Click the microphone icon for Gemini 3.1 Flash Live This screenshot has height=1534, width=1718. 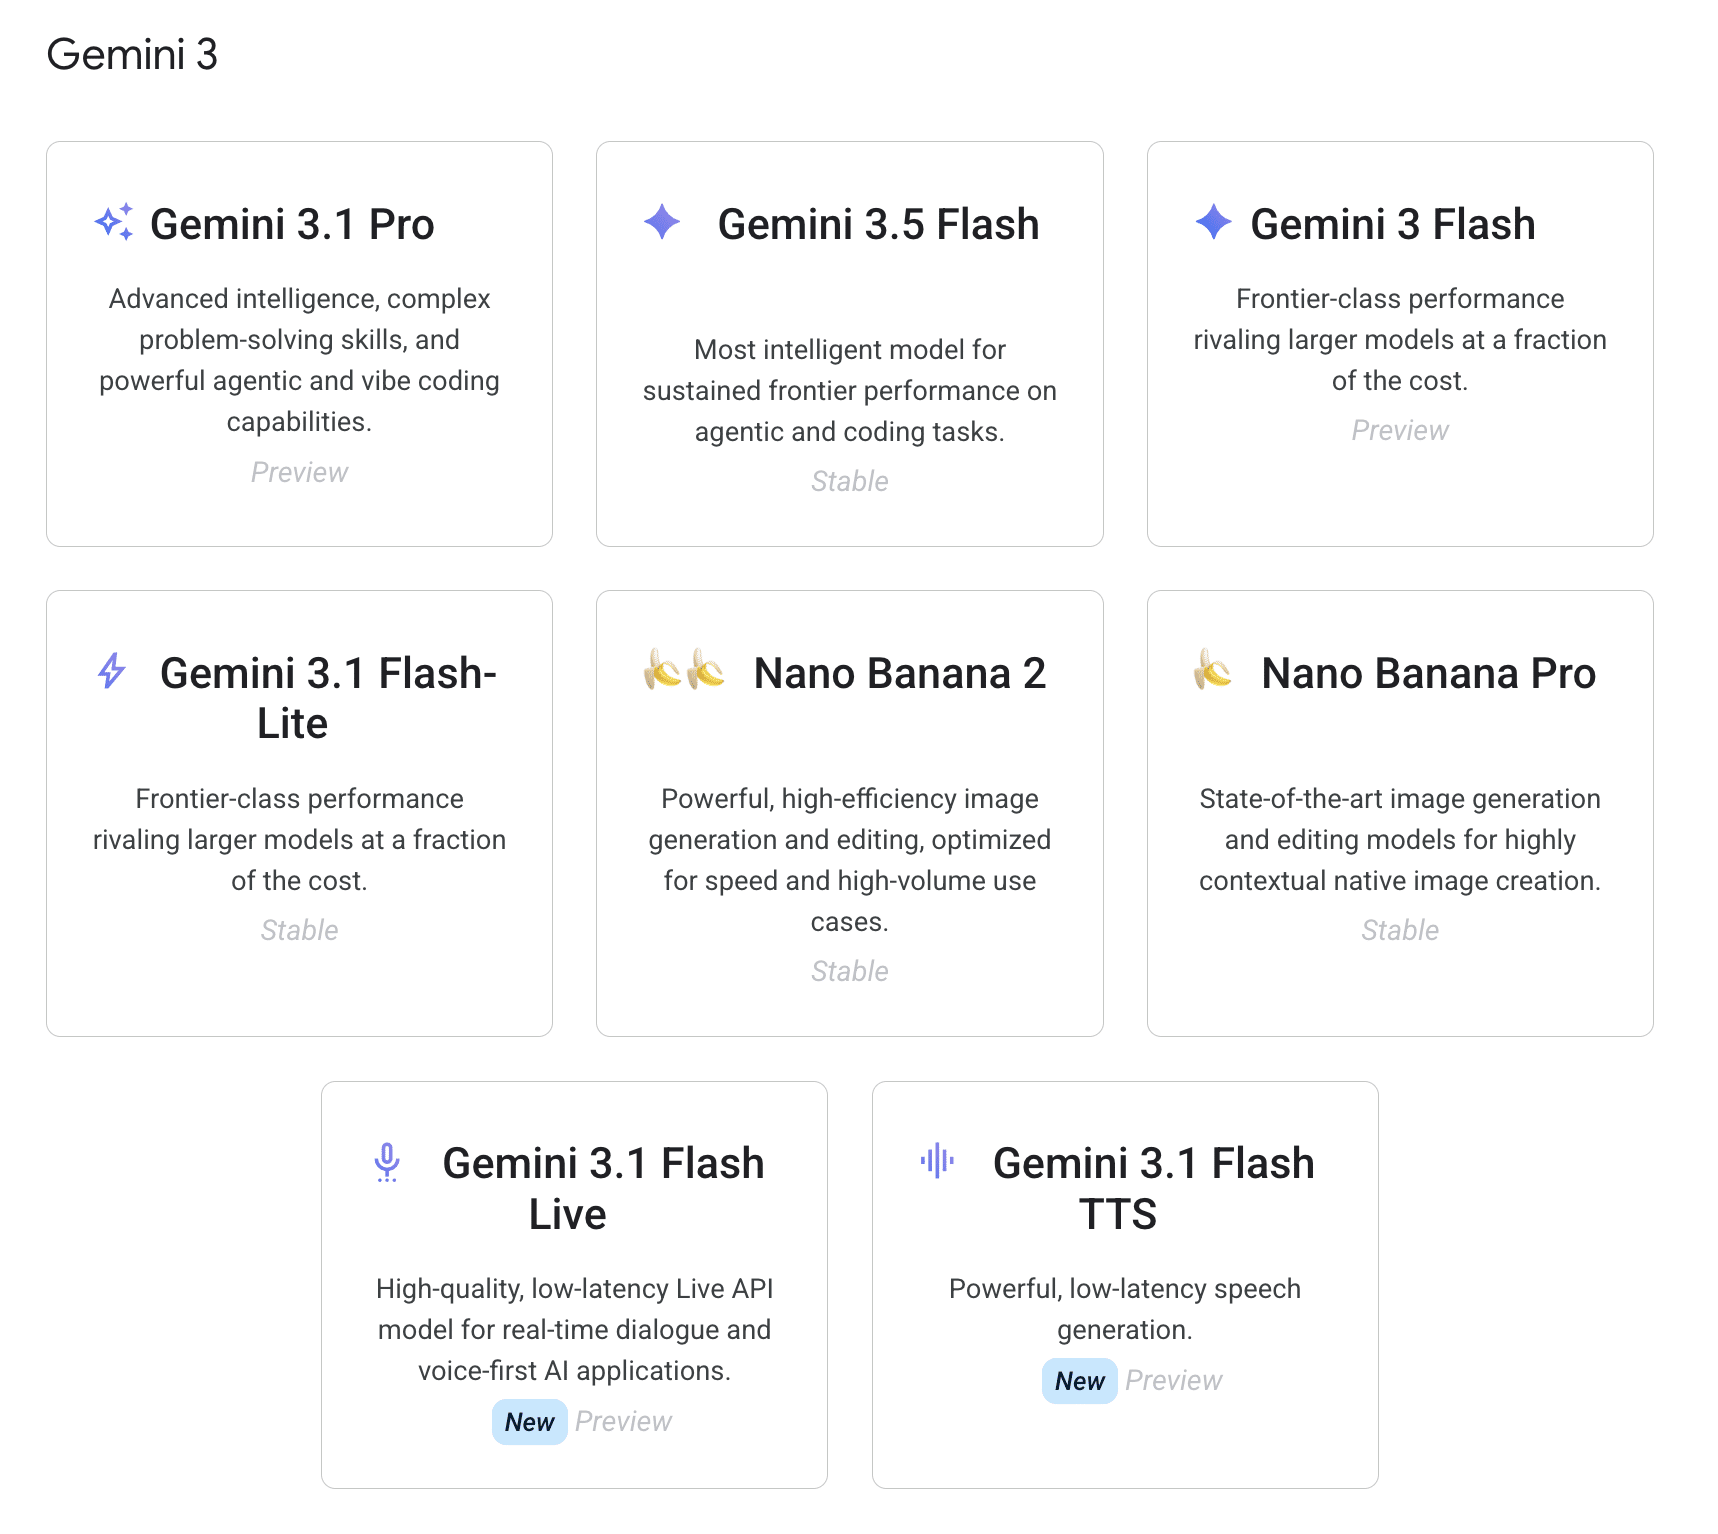[387, 1163]
